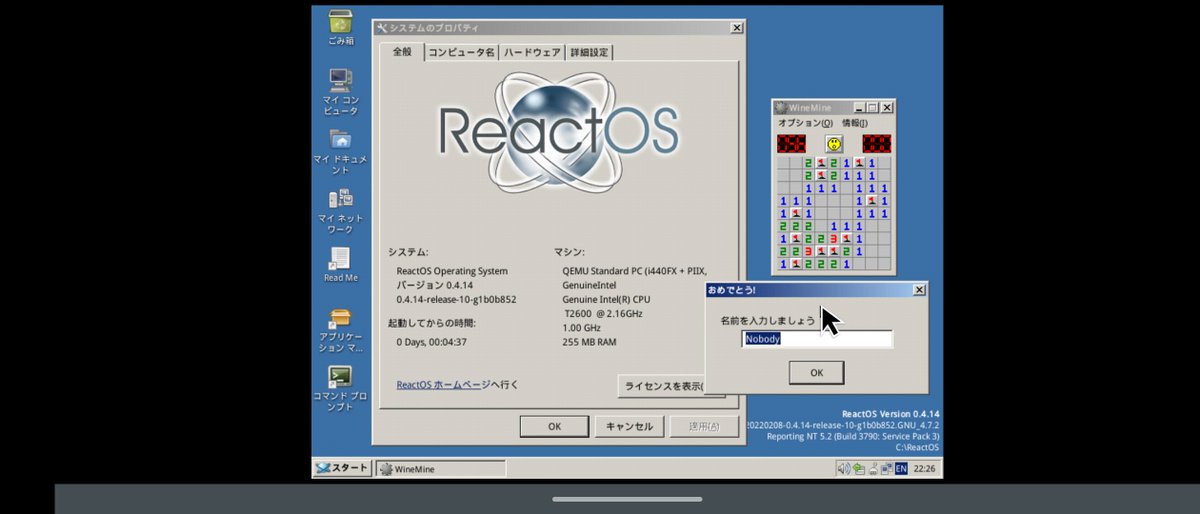This screenshot has width=1200, height=514.
Task: Open the Read Me desktop icon
Action: (340, 265)
